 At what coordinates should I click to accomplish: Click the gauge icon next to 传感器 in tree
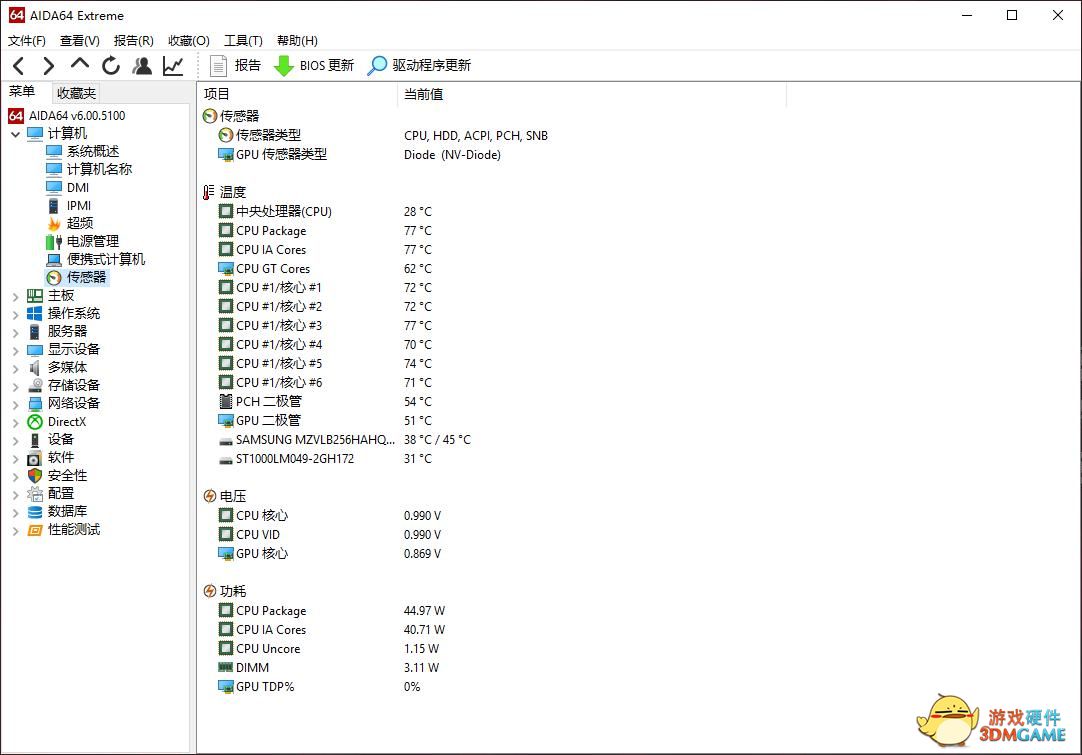tap(54, 277)
